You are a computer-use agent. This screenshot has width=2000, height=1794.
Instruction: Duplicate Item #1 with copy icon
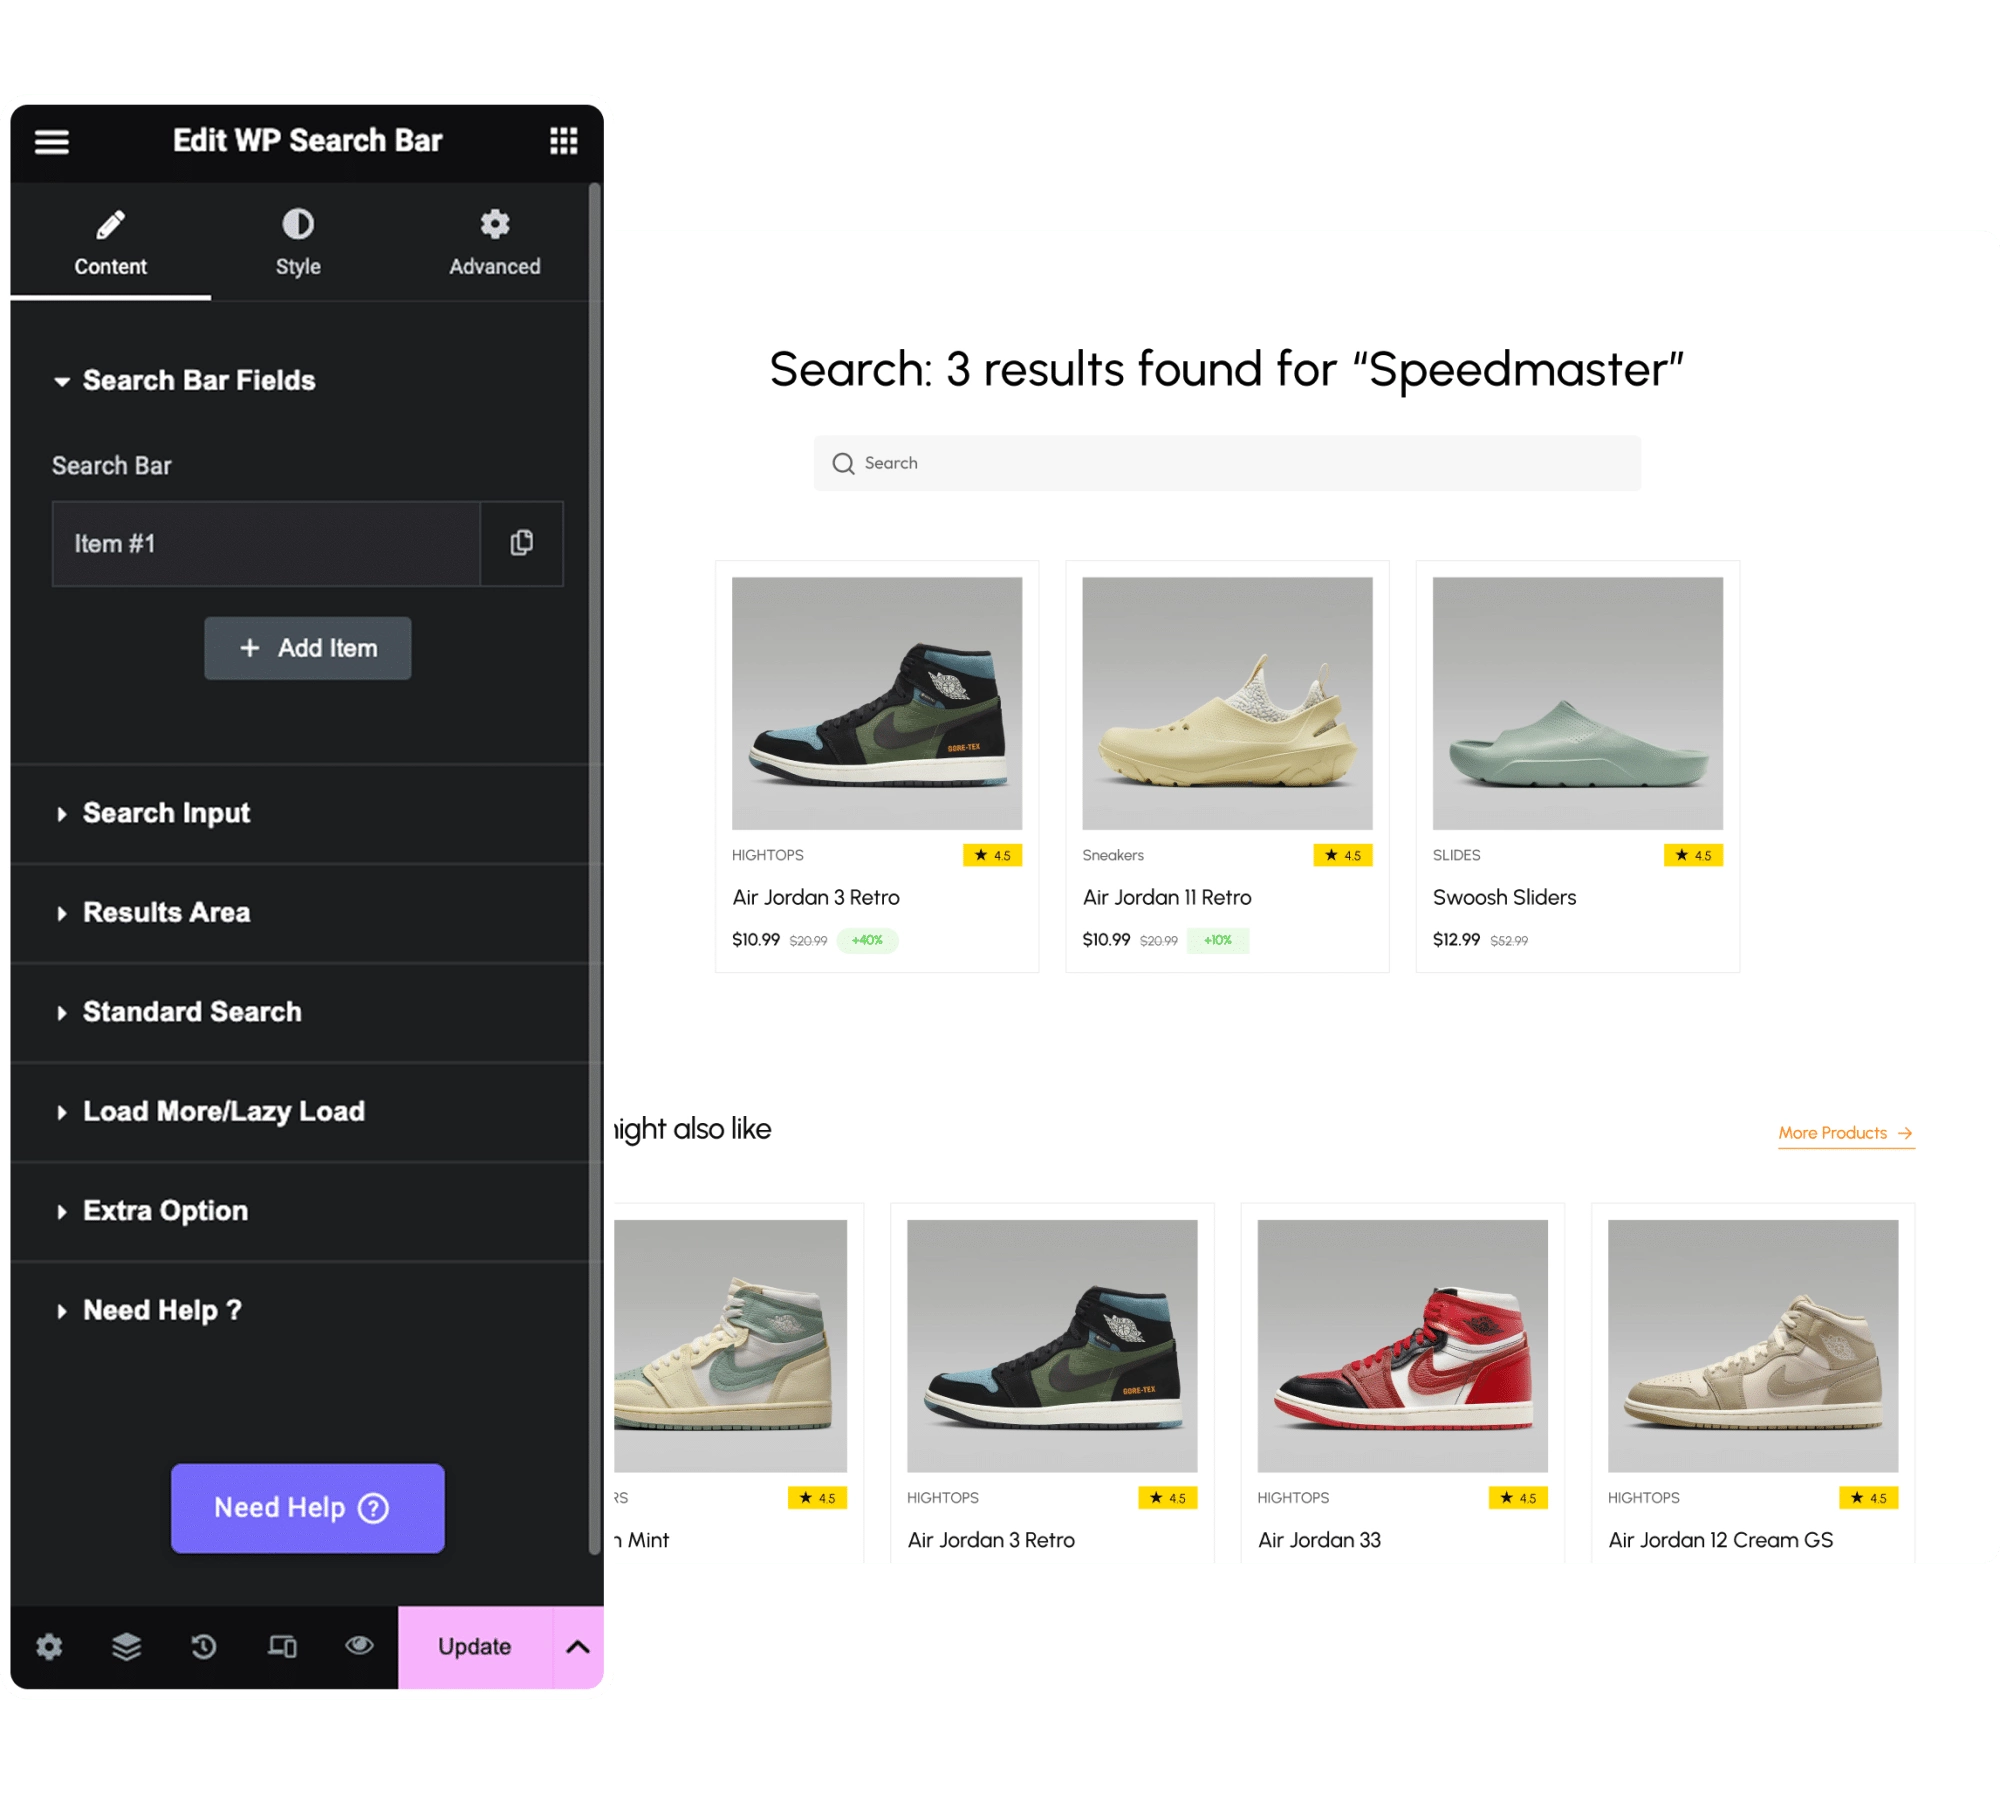point(521,543)
